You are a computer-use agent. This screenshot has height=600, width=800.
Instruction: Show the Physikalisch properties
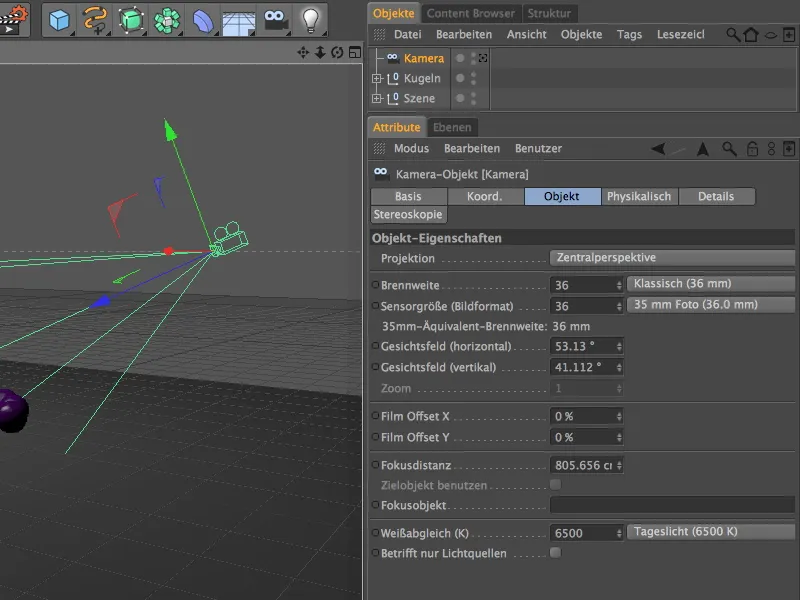click(639, 196)
